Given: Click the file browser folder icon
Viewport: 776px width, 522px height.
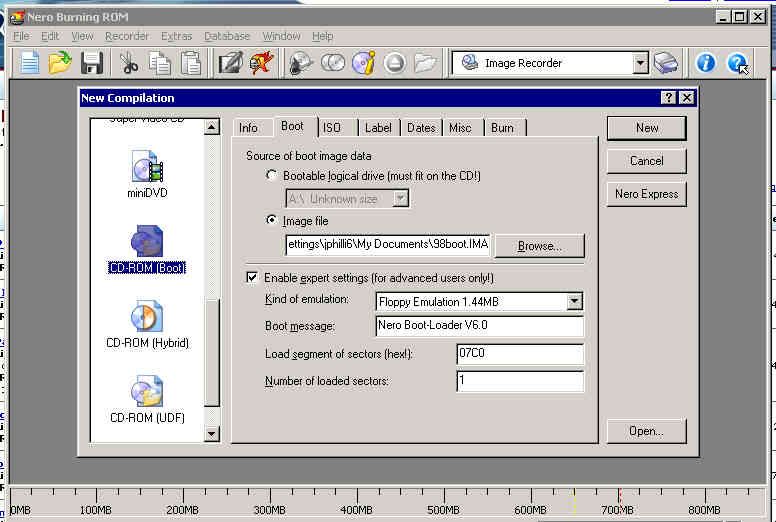Looking at the screenshot, I should point(426,63).
